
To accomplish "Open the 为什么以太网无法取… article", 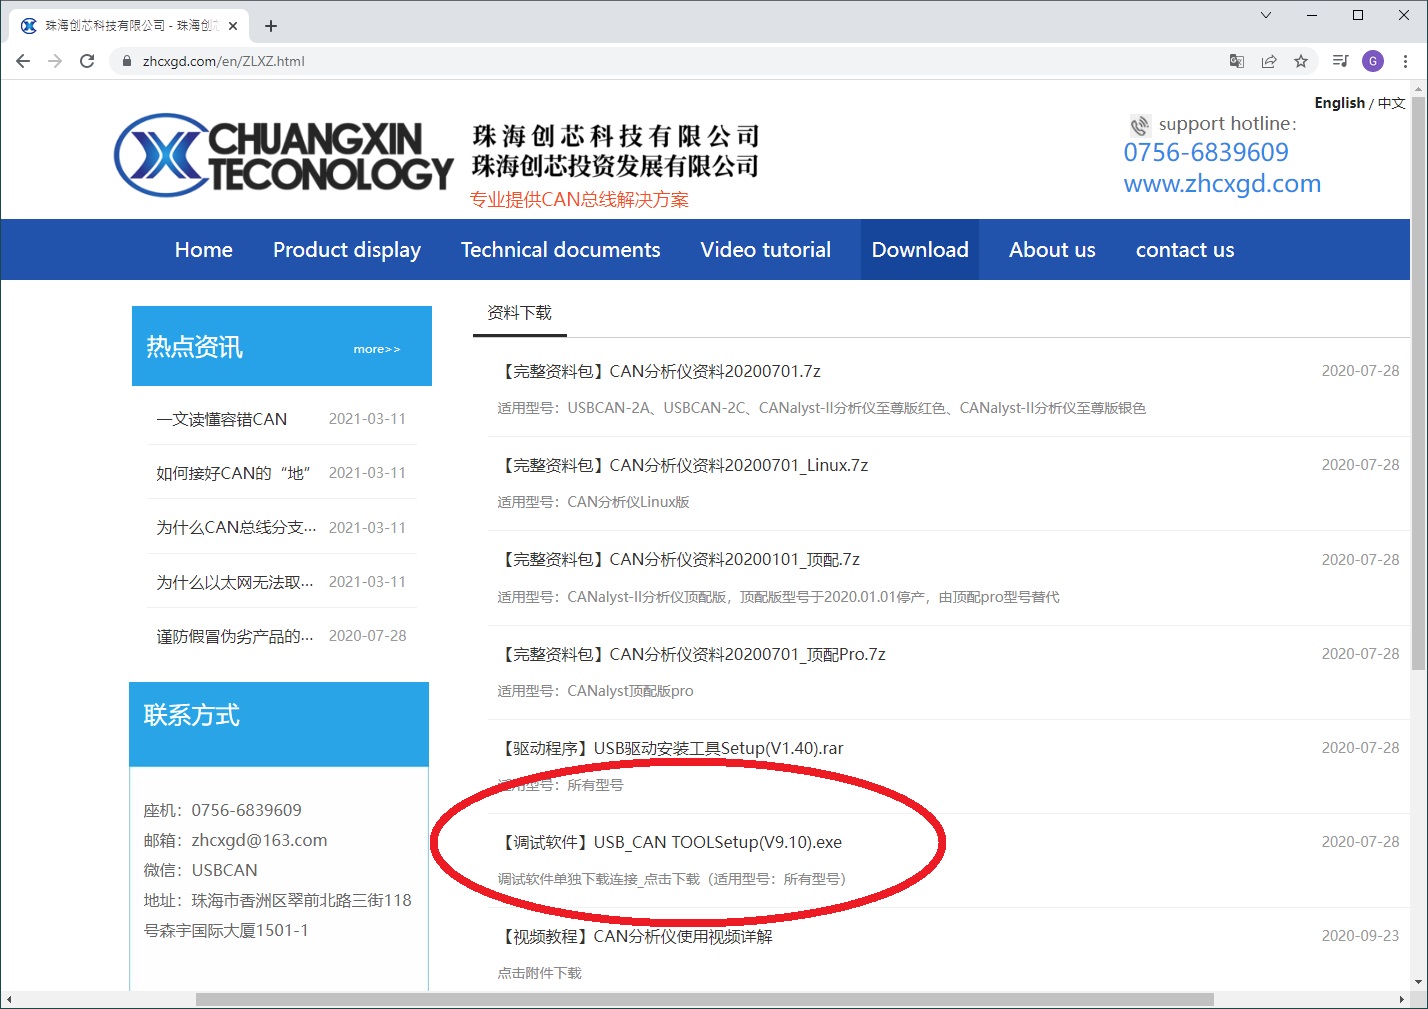I will [x=235, y=582].
